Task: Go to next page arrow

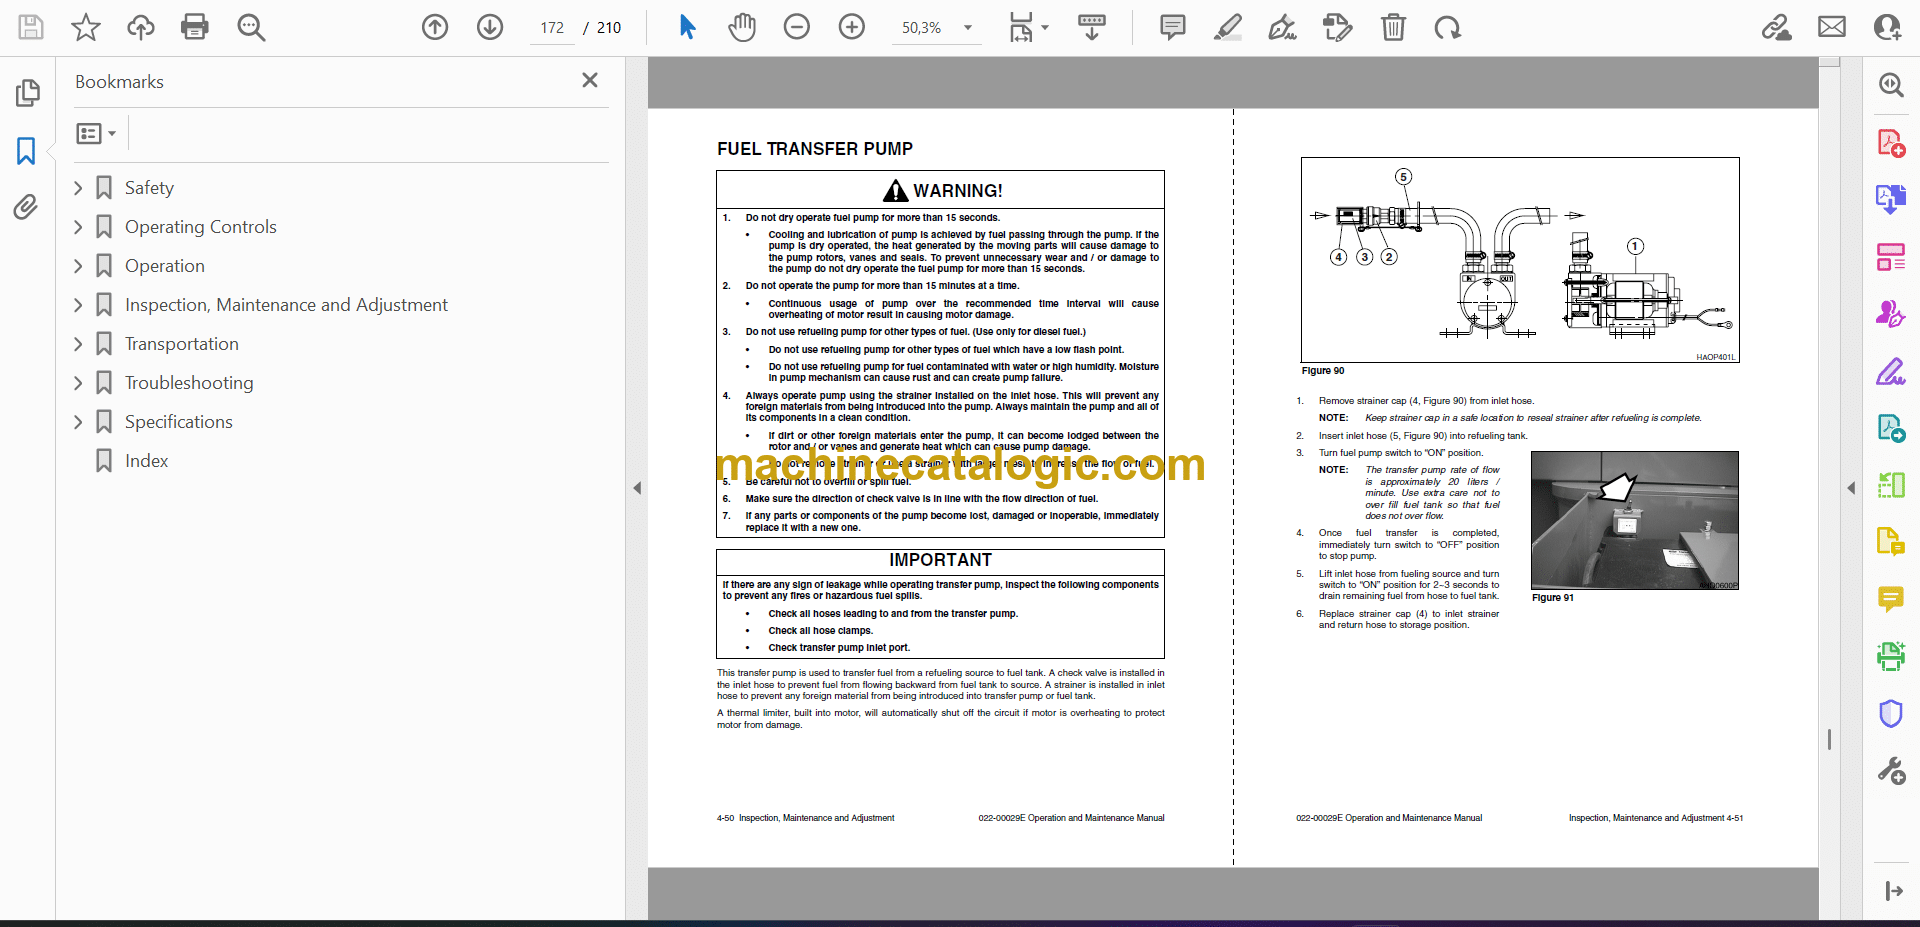Action: pyautogui.click(x=490, y=27)
